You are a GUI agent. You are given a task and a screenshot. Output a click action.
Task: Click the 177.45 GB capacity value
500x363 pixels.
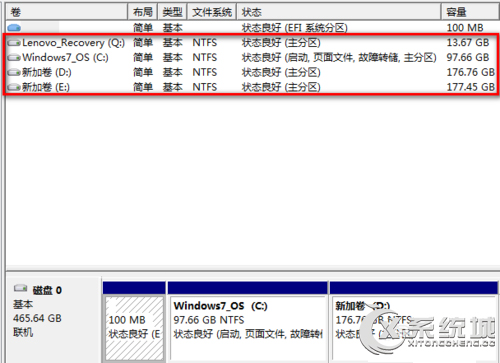click(471, 87)
